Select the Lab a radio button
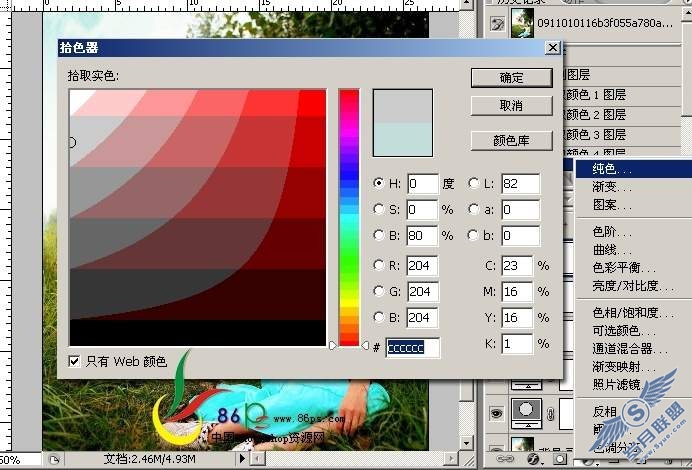The image size is (692, 470). pyautogui.click(x=474, y=209)
